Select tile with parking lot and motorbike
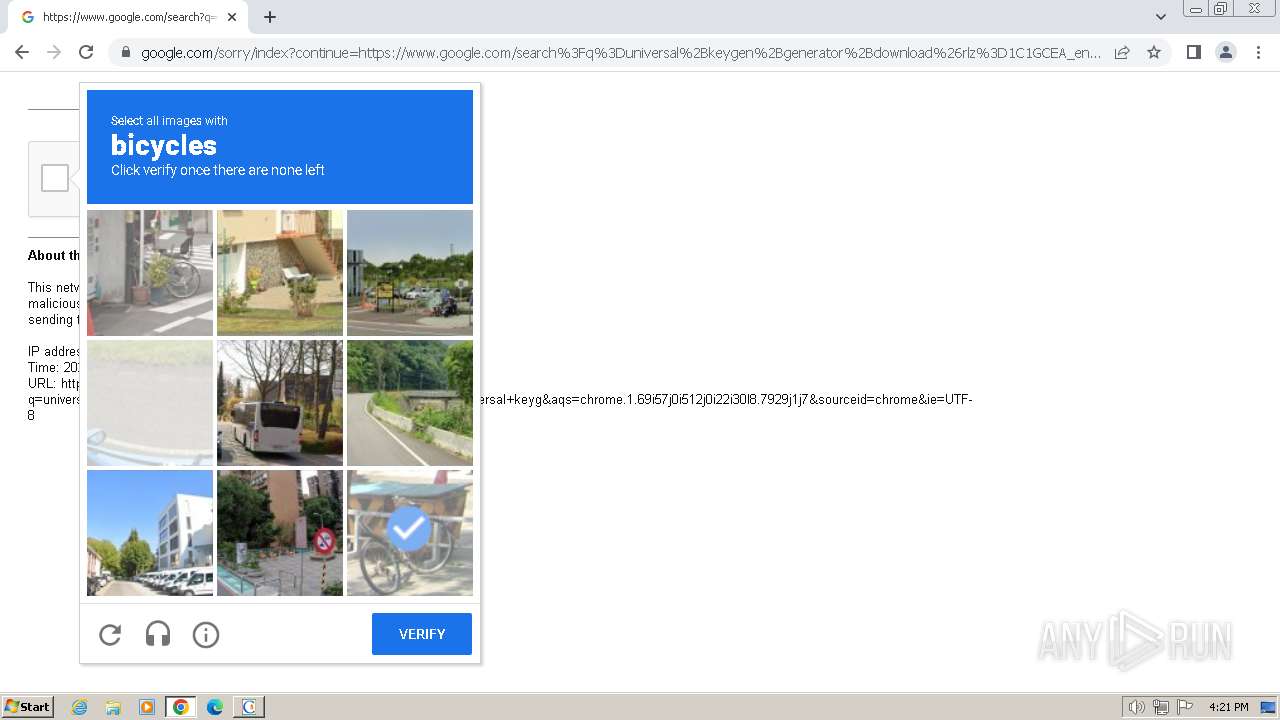Viewport: 1280px width, 720px height. tap(410, 273)
